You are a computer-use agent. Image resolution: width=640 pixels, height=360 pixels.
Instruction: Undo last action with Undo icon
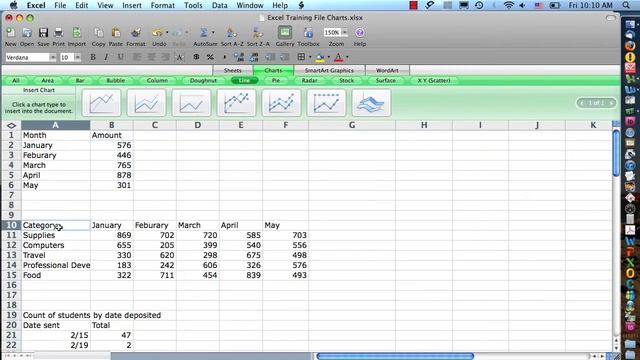click(x=157, y=33)
